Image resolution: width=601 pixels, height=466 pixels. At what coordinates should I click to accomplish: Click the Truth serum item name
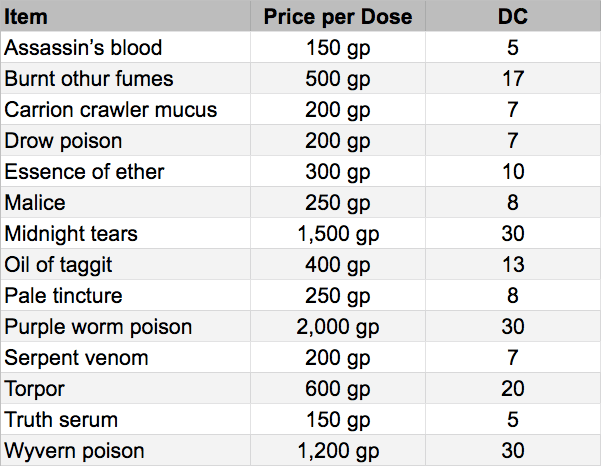61,420
